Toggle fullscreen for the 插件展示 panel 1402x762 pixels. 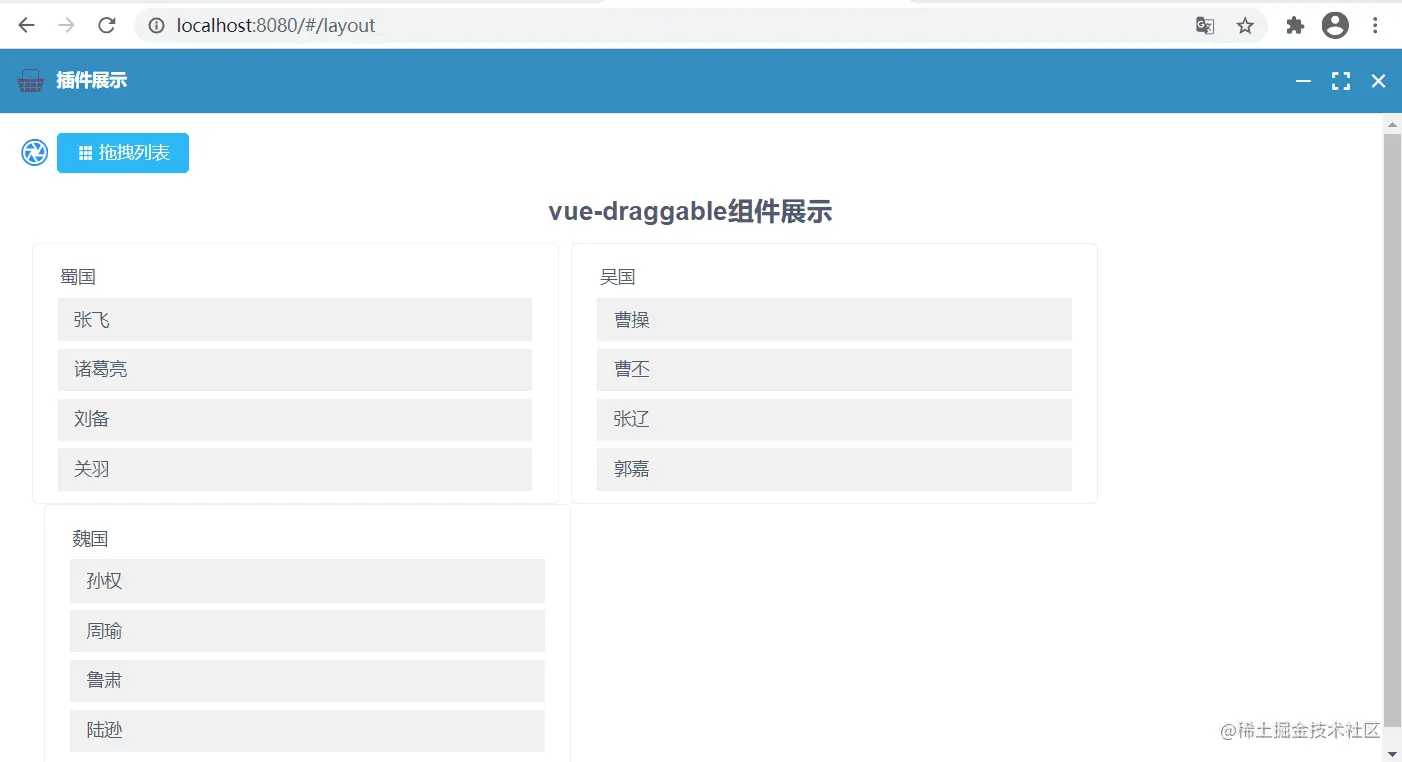tap(1341, 81)
